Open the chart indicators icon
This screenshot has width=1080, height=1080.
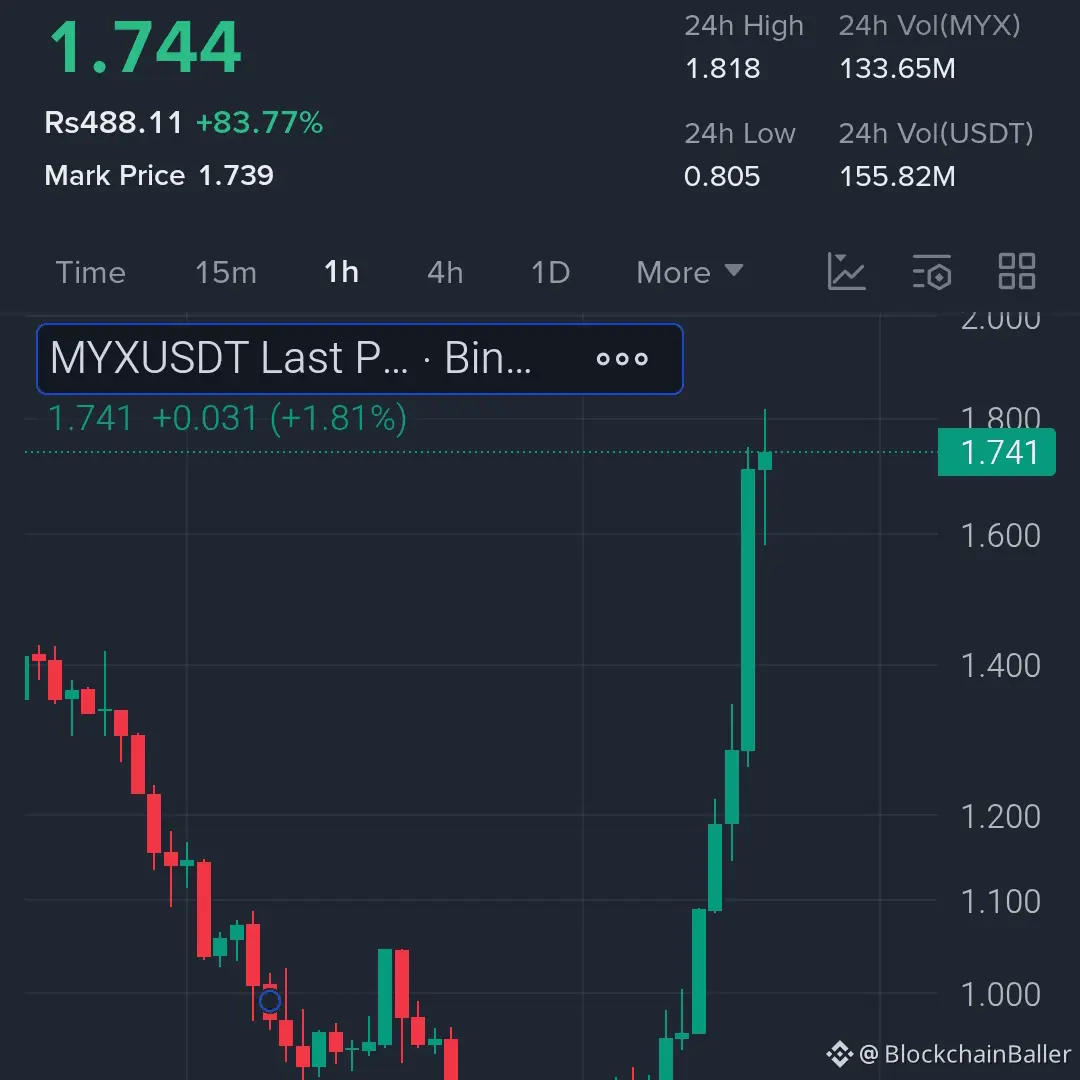pos(847,271)
